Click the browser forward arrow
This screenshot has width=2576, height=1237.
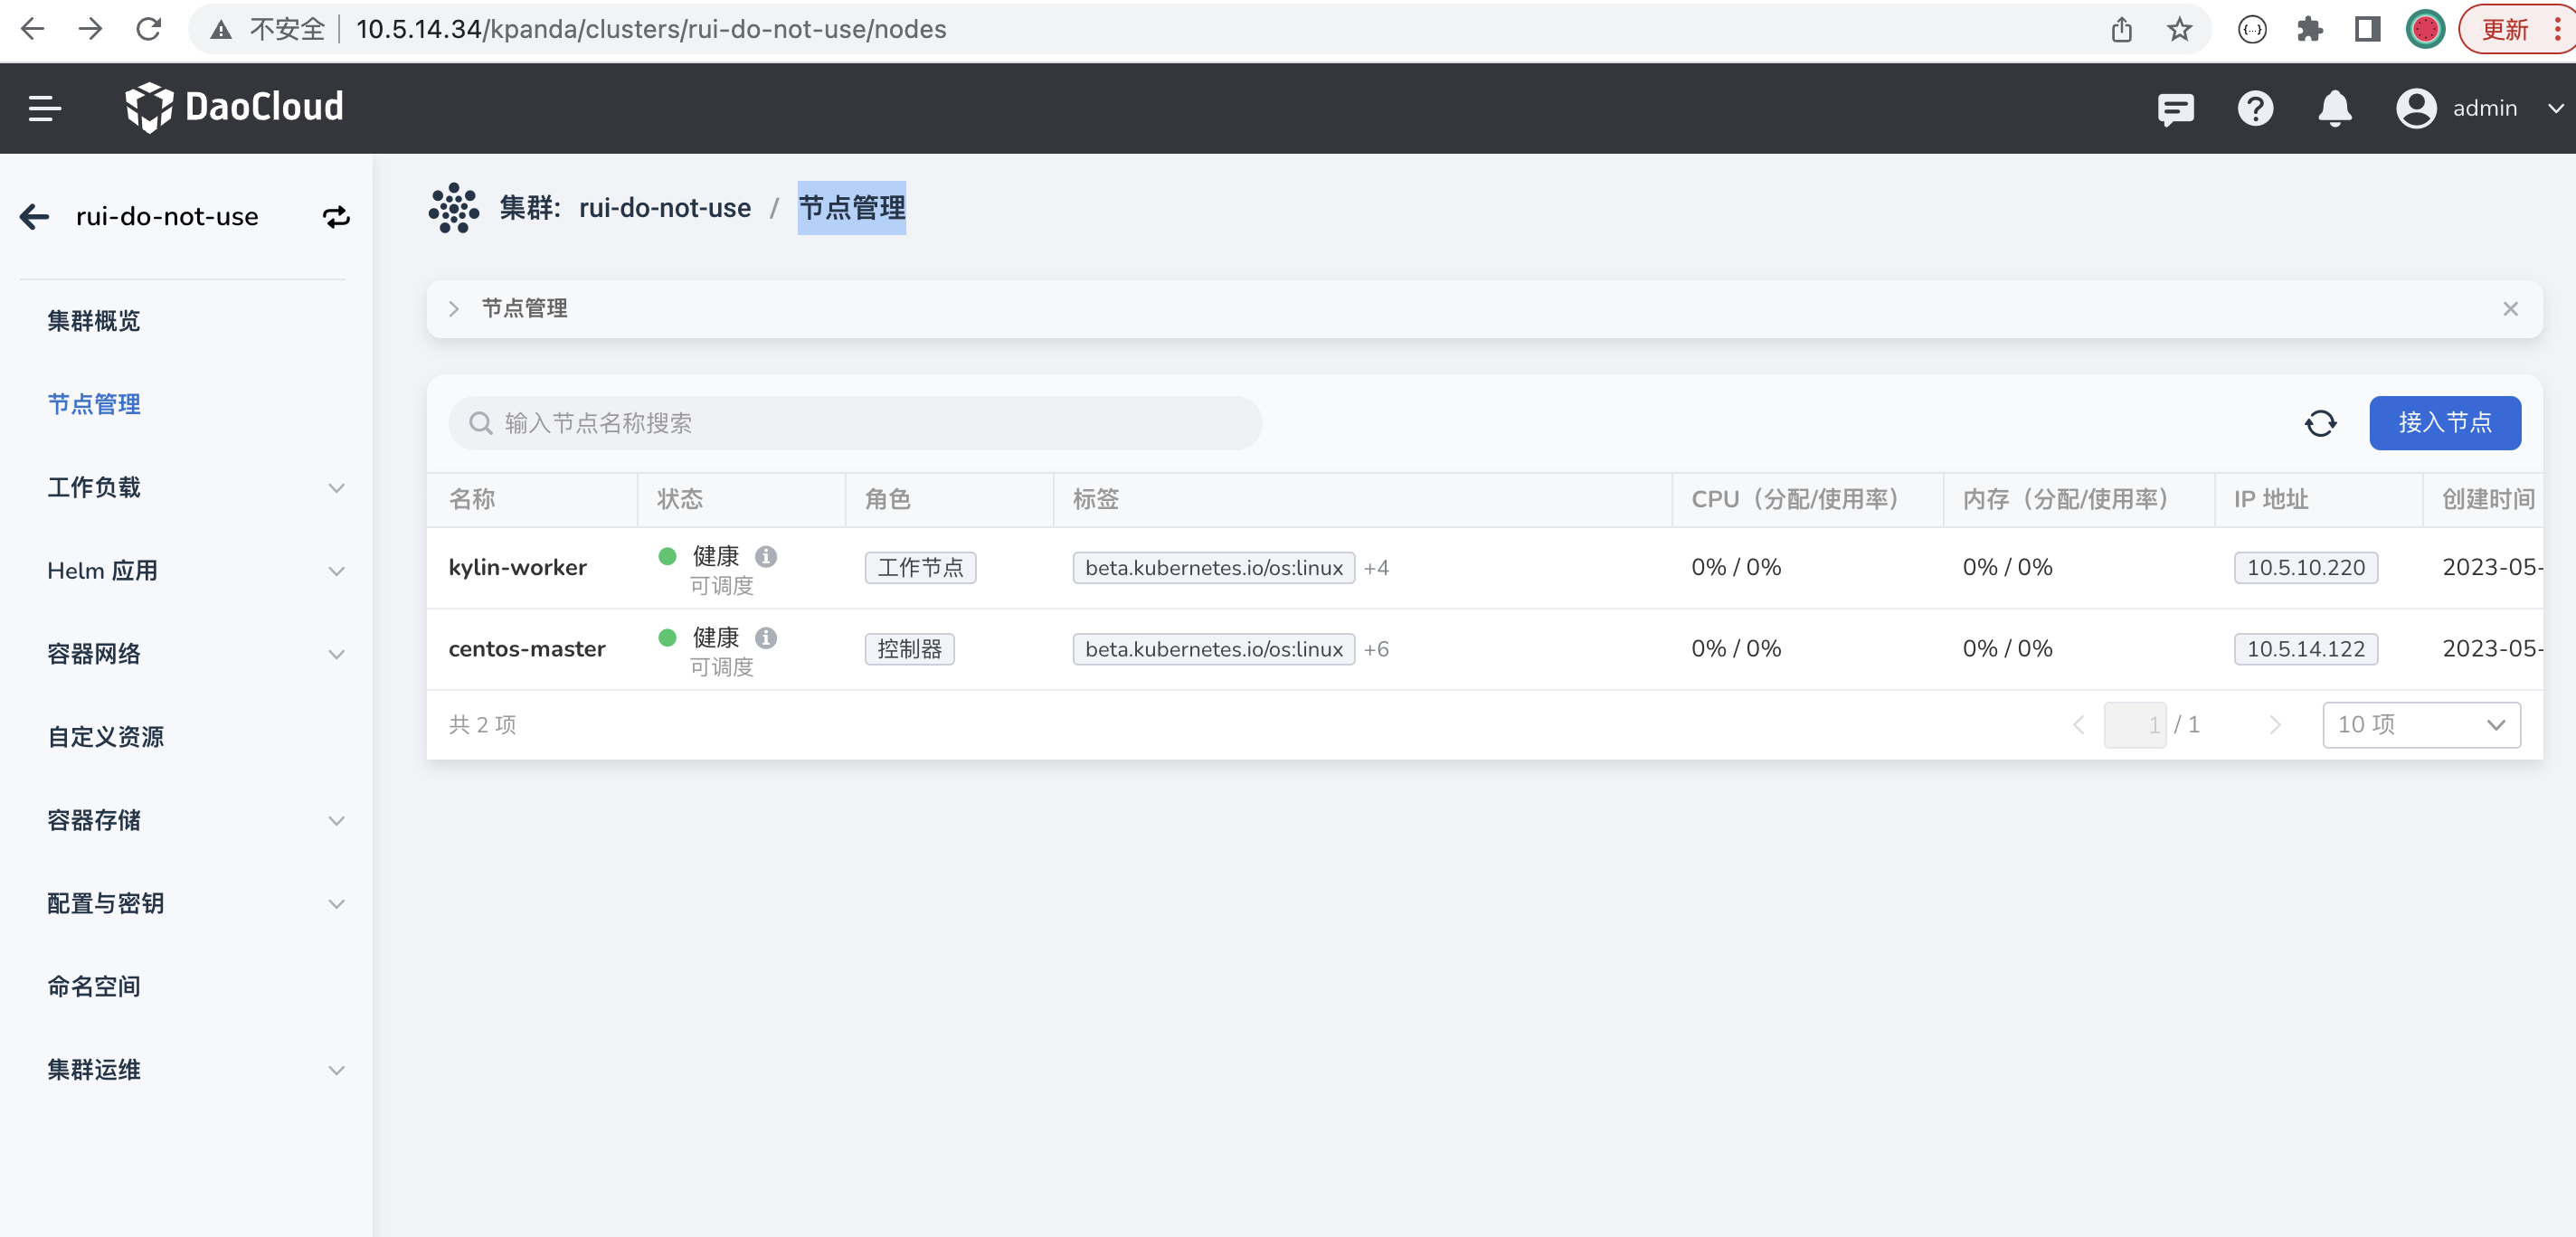pyautogui.click(x=90, y=29)
